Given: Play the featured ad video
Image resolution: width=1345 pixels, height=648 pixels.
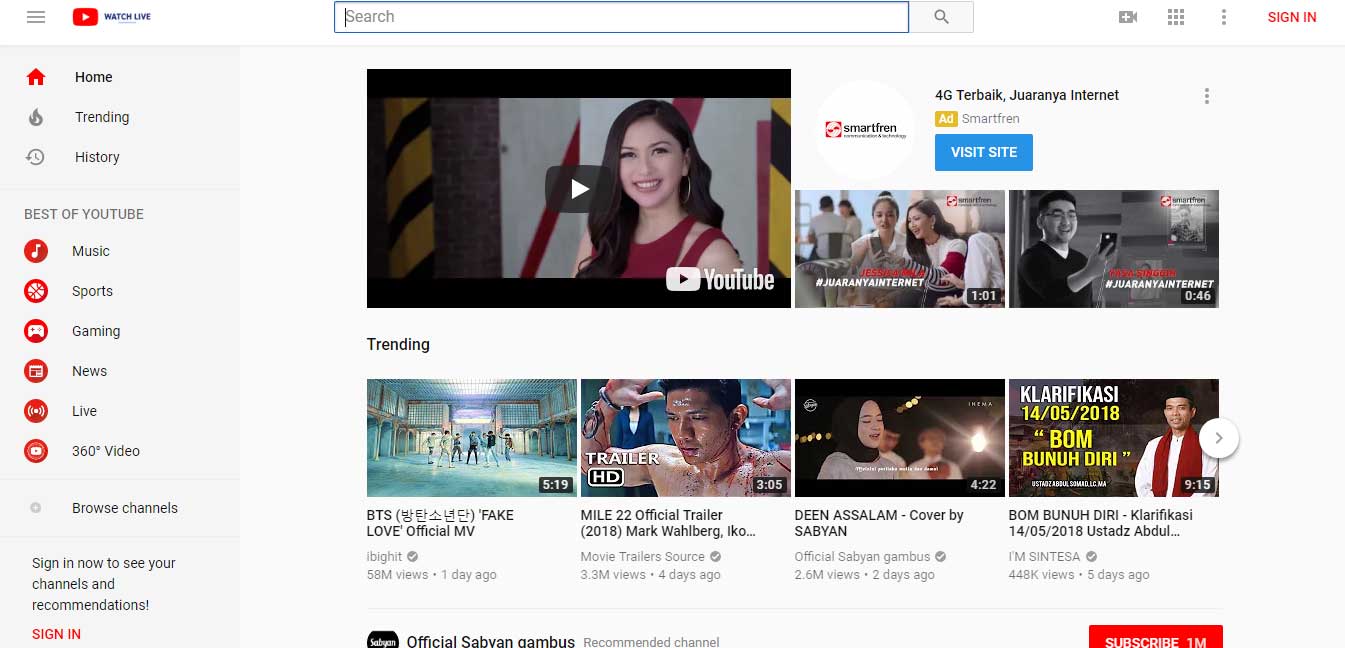Looking at the screenshot, I should (x=579, y=188).
